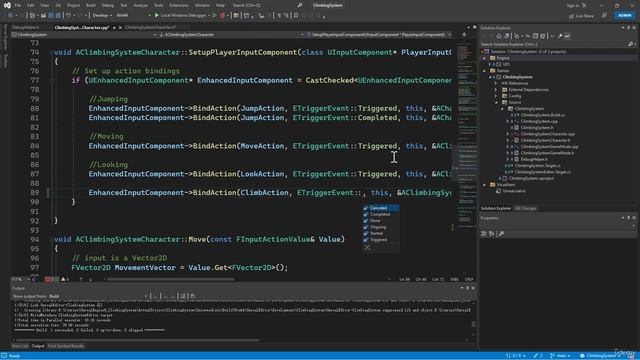640x360 pixels.
Task: Click Save All toolbar icon
Action: point(58,16)
